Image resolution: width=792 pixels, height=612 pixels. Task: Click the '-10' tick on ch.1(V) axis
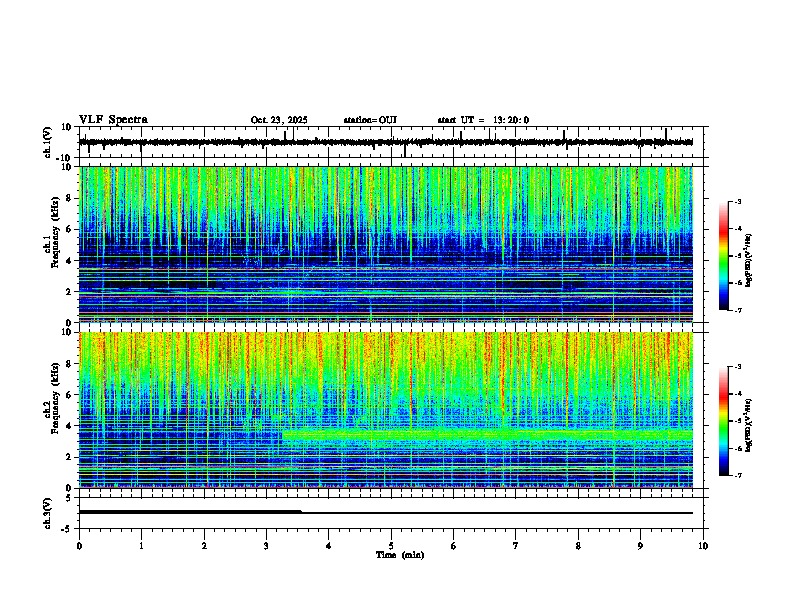click(x=64, y=158)
